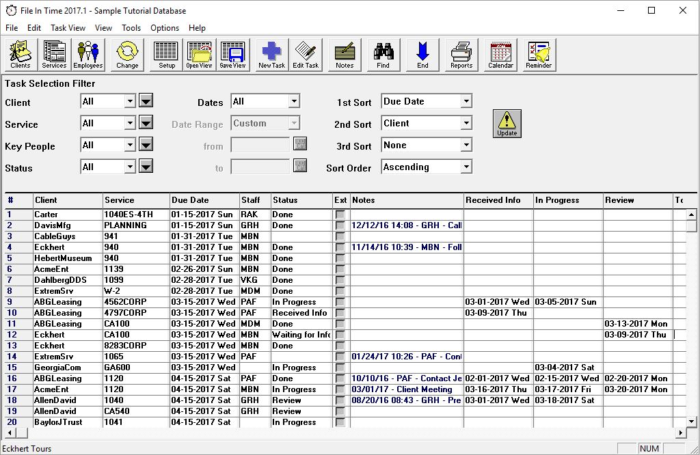The image size is (700, 455).
Task: Toggle Ext checkbox for row 15 GeorgiaCom
Action: [340, 367]
